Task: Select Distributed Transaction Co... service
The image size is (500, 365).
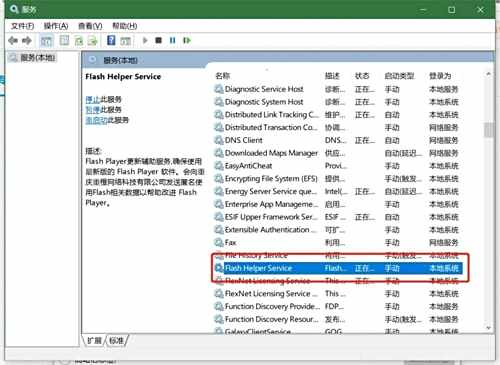Action: coord(271,127)
